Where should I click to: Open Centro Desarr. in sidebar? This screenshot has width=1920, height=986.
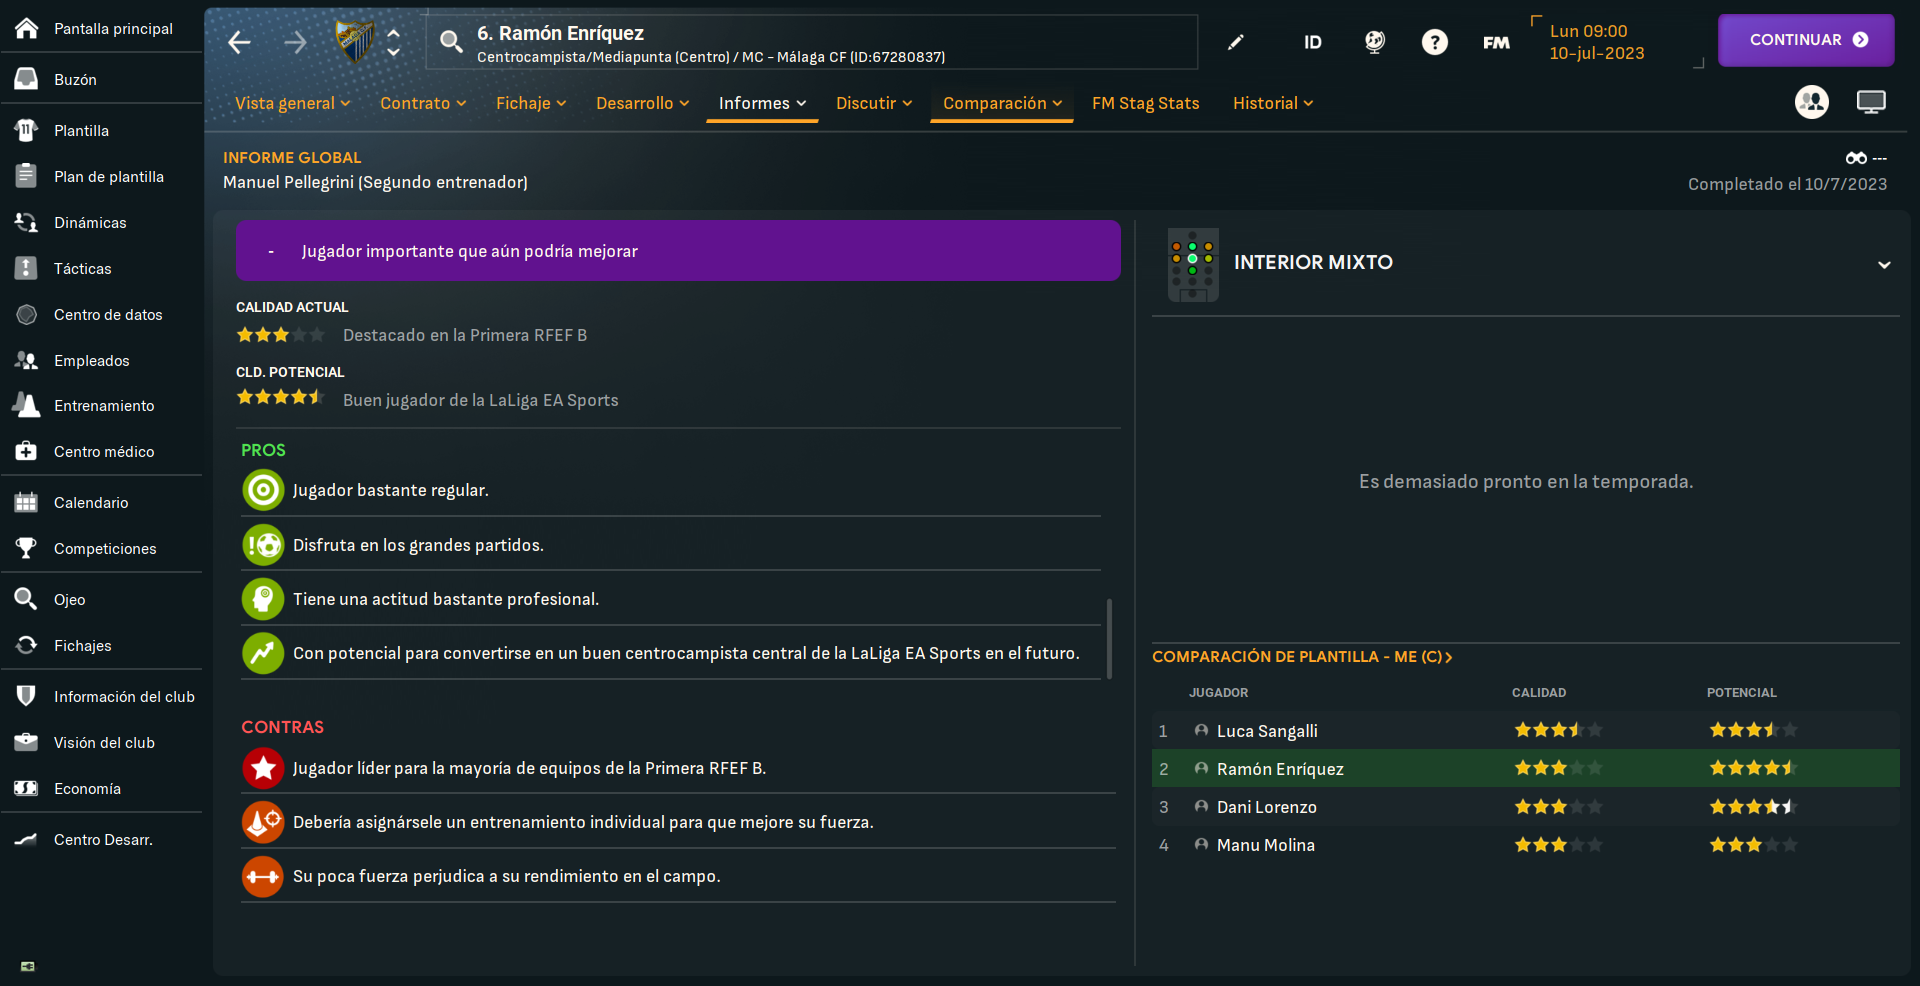click(101, 839)
